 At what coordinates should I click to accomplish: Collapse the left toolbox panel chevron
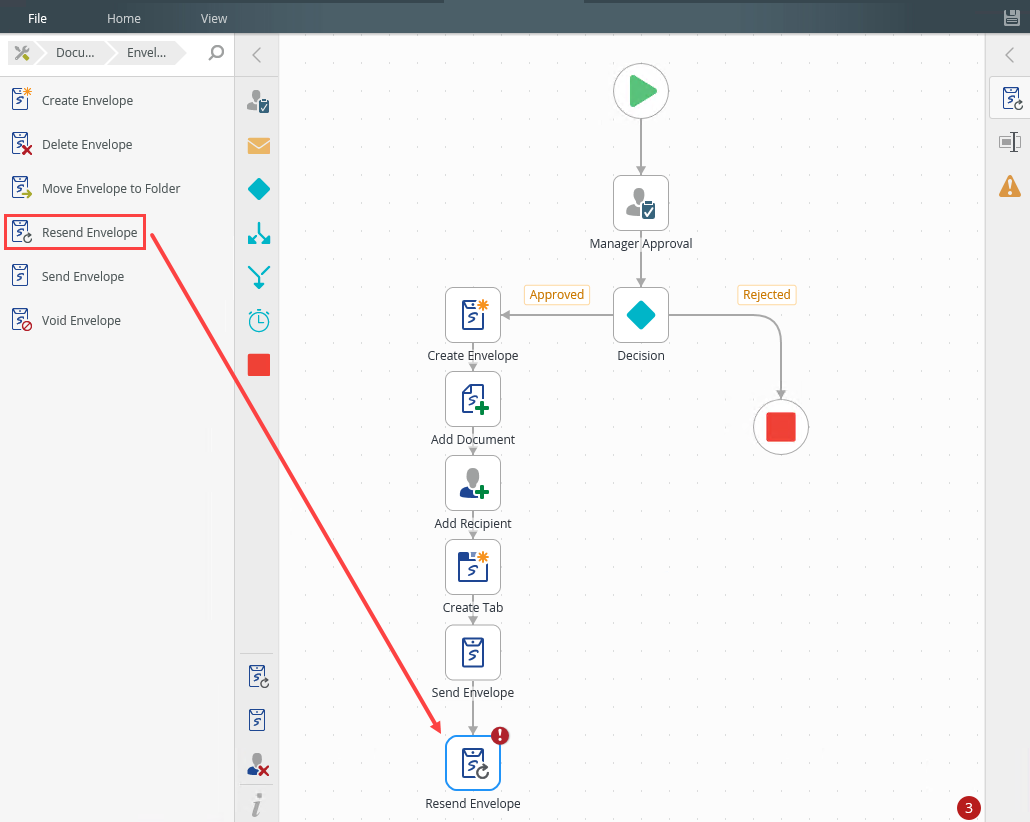tap(257, 55)
